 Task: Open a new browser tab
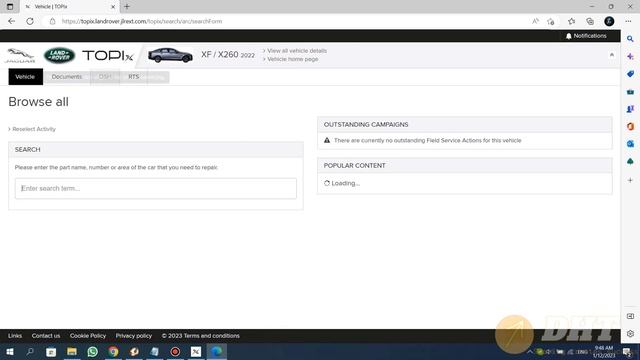[x=127, y=7]
